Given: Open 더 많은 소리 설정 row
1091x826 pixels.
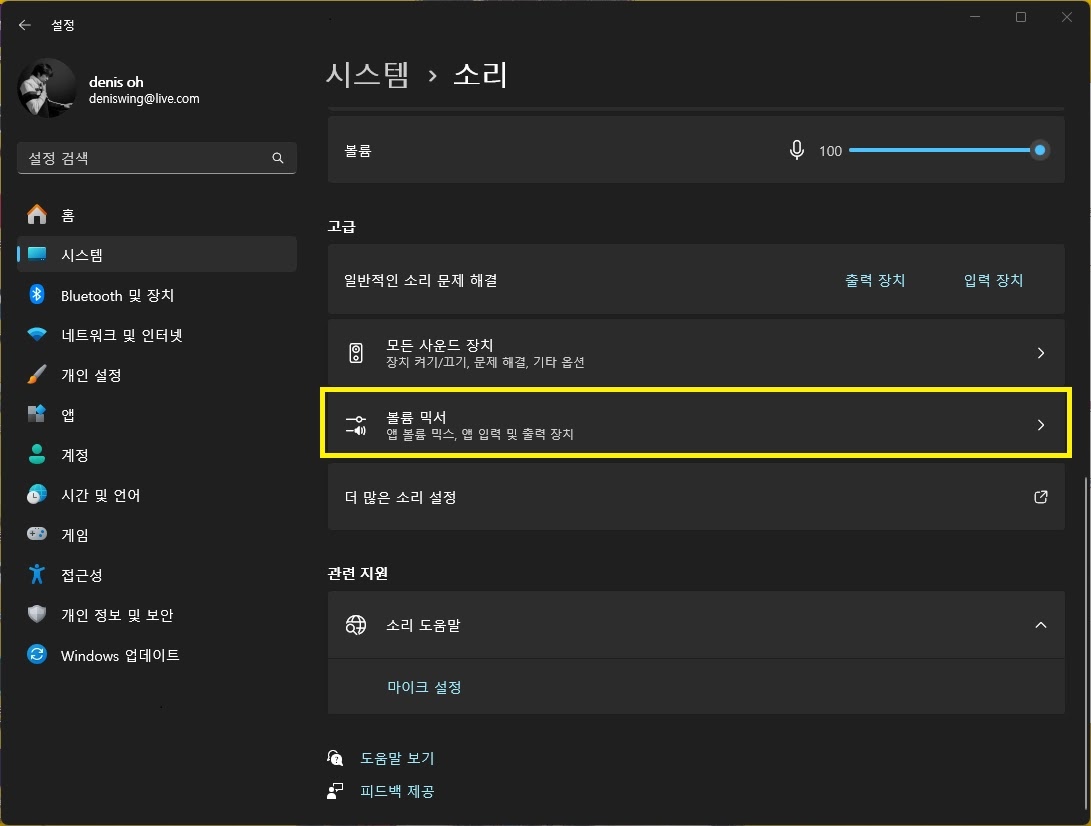Looking at the screenshot, I should (696, 497).
